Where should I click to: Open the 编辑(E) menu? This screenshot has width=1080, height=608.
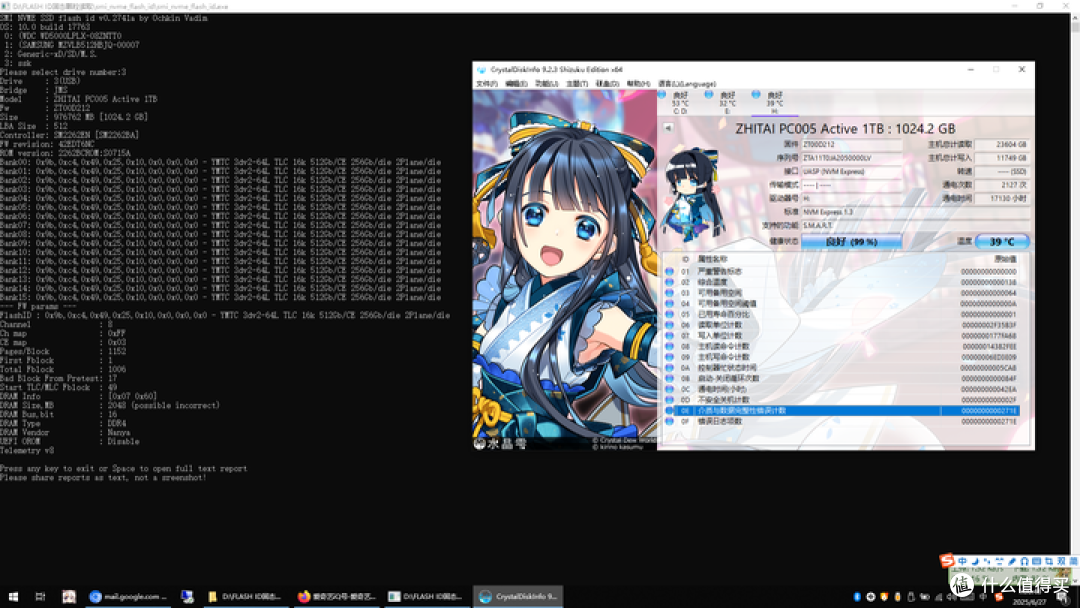[516, 84]
